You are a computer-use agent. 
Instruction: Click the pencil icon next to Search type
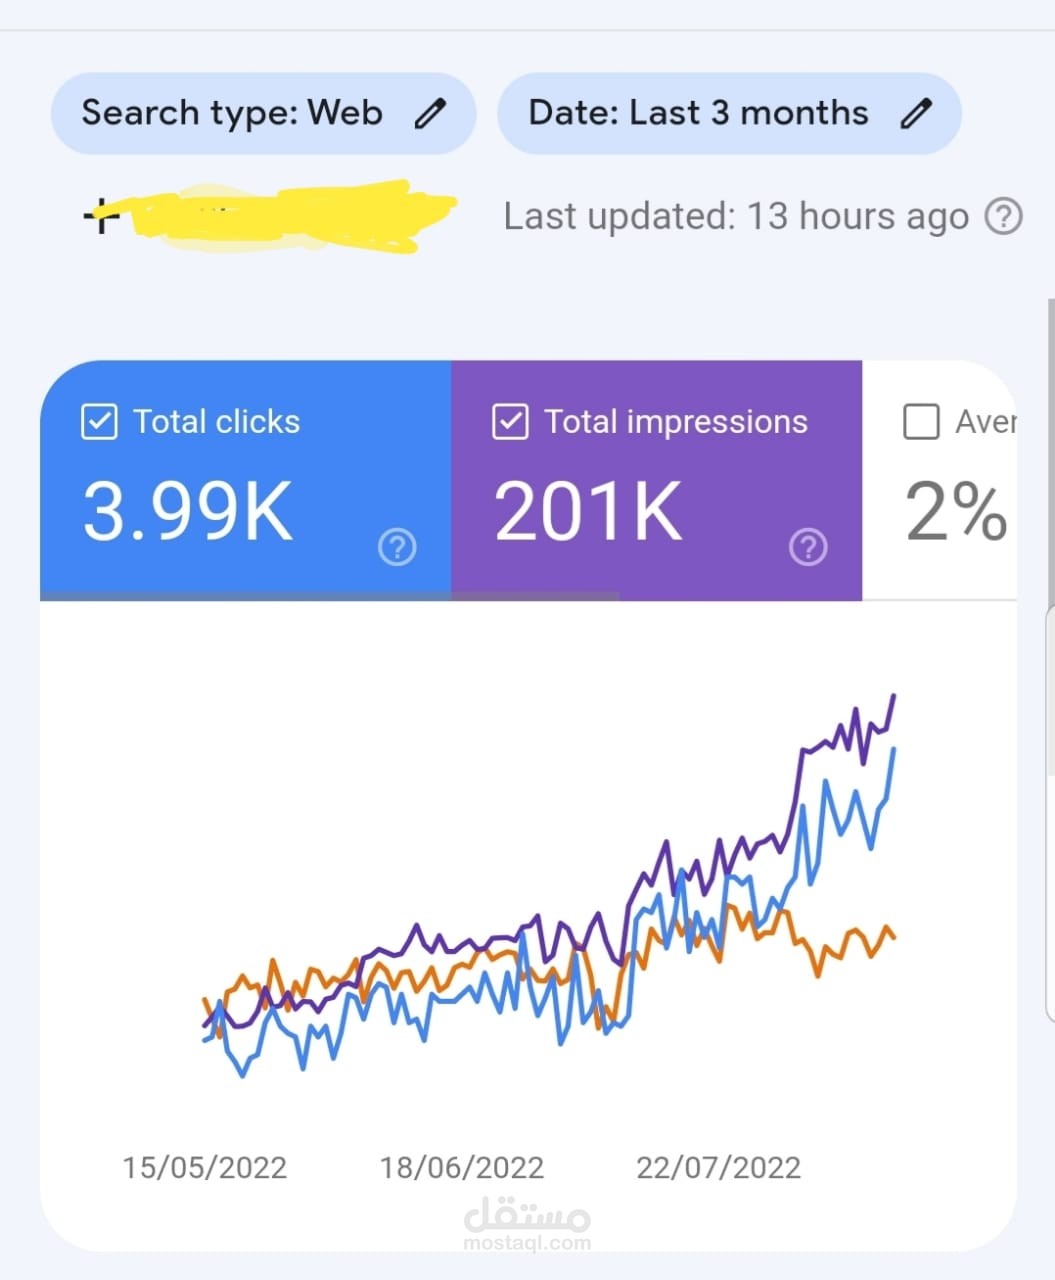[432, 113]
